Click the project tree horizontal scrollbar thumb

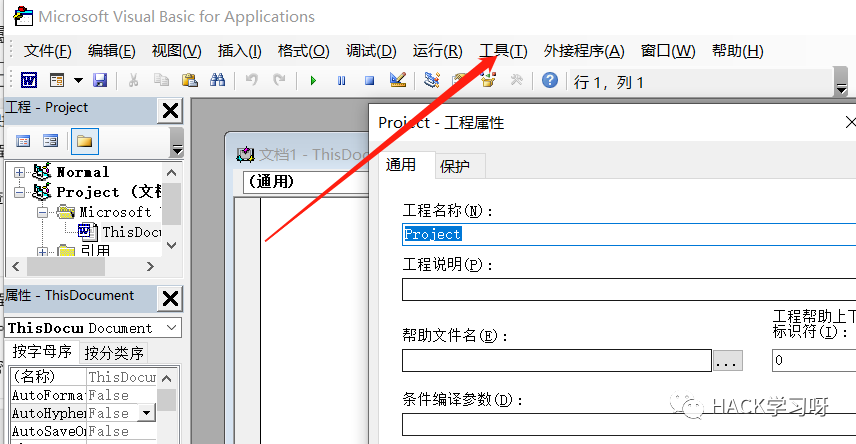(x=66, y=267)
